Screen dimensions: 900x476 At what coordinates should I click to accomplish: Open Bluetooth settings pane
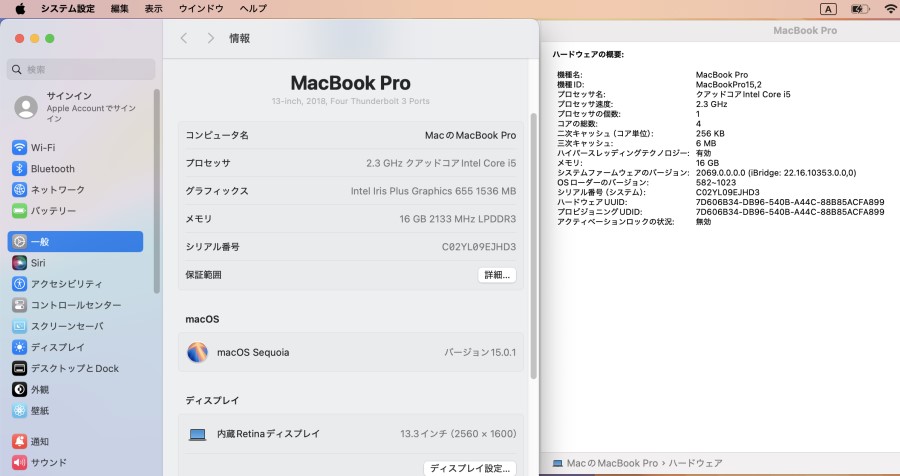75,169
